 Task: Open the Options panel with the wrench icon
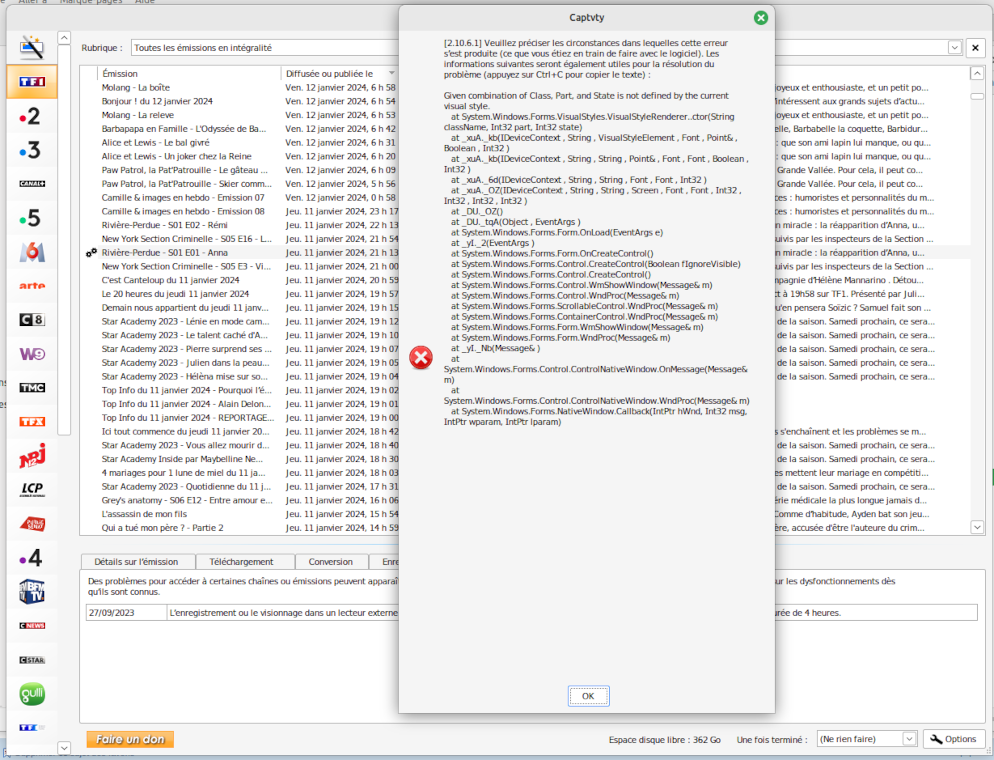[x=953, y=738]
